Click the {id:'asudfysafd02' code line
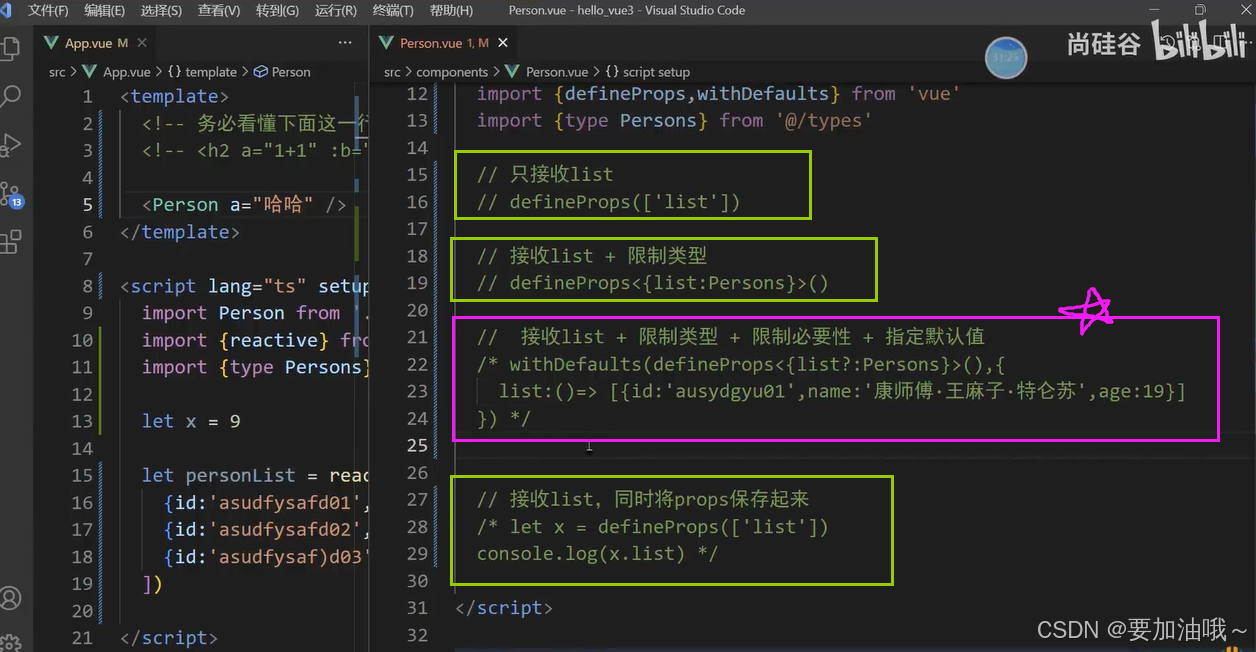Viewport: 1256px width, 652px height. tap(266, 529)
